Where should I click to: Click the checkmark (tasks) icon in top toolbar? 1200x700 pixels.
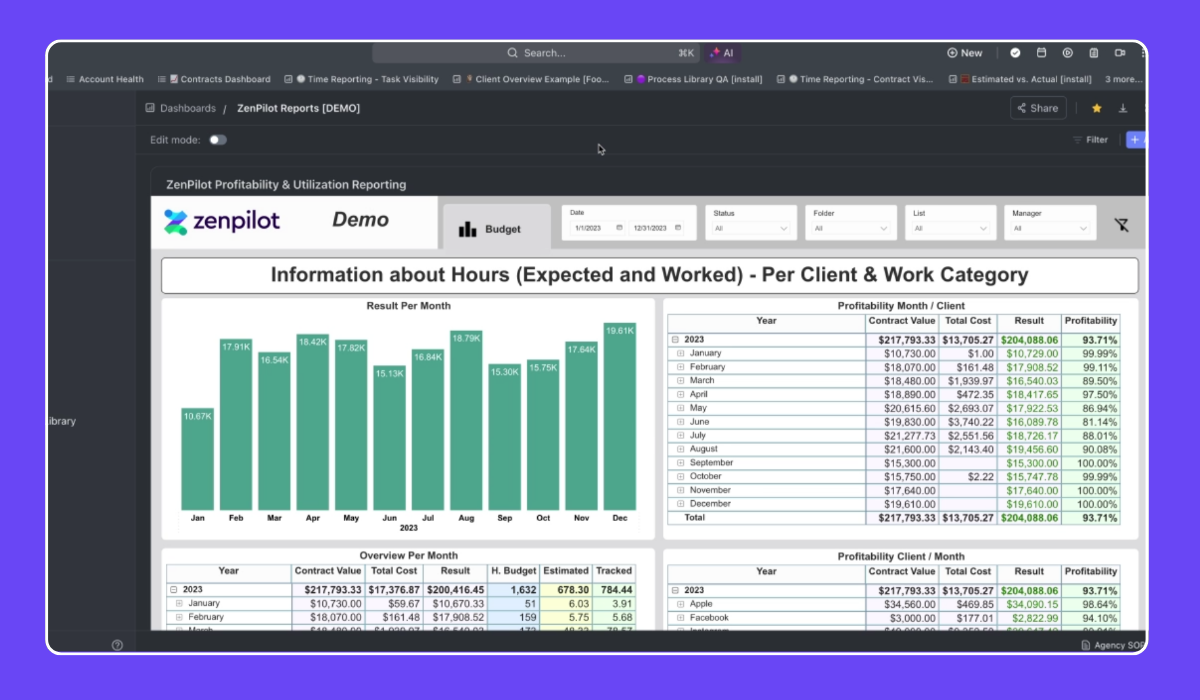pyautogui.click(x=1016, y=53)
